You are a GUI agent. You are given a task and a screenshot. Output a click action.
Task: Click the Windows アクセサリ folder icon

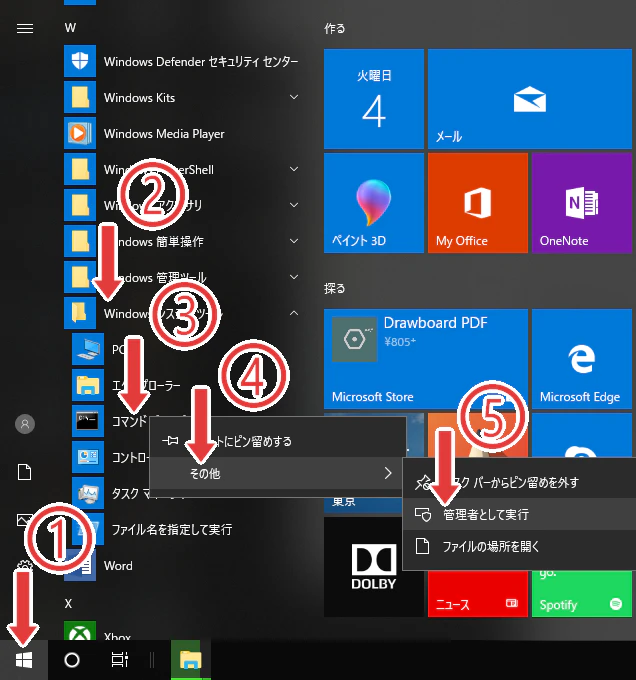tap(80, 205)
